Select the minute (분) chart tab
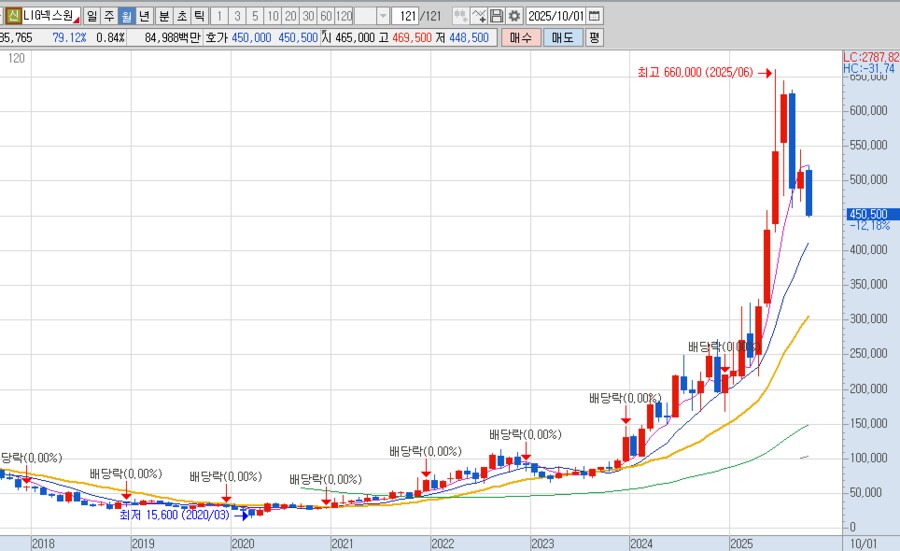Screen dimensions: 900x551 (x=163, y=16)
